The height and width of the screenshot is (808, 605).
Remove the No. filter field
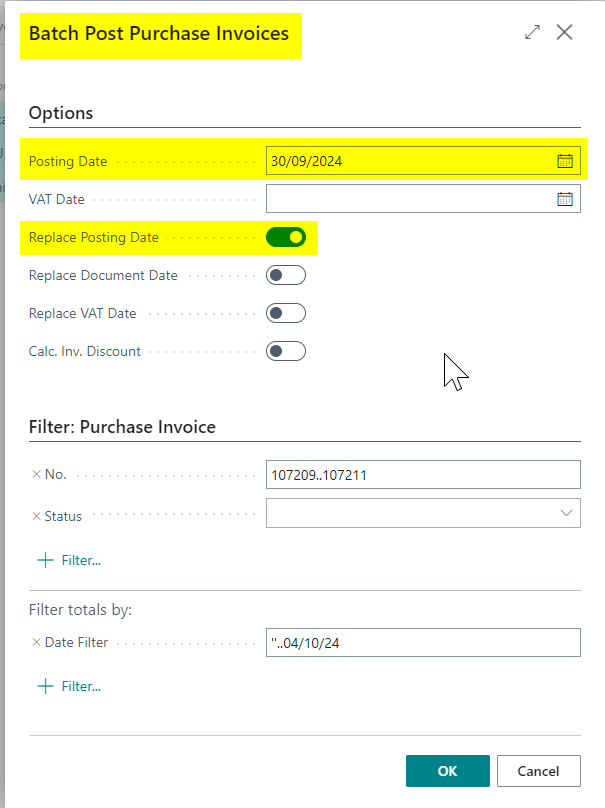(36, 475)
